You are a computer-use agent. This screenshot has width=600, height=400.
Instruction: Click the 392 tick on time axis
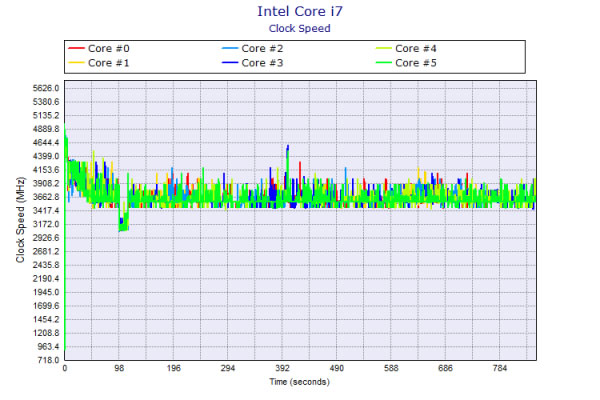pyautogui.click(x=282, y=368)
